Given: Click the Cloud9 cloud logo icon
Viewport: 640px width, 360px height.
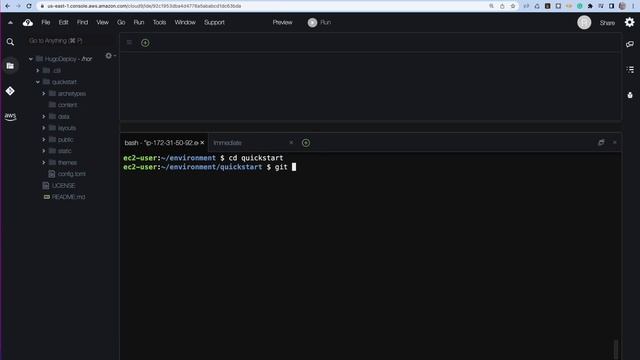Looking at the screenshot, I should click(x=28, y=22).
